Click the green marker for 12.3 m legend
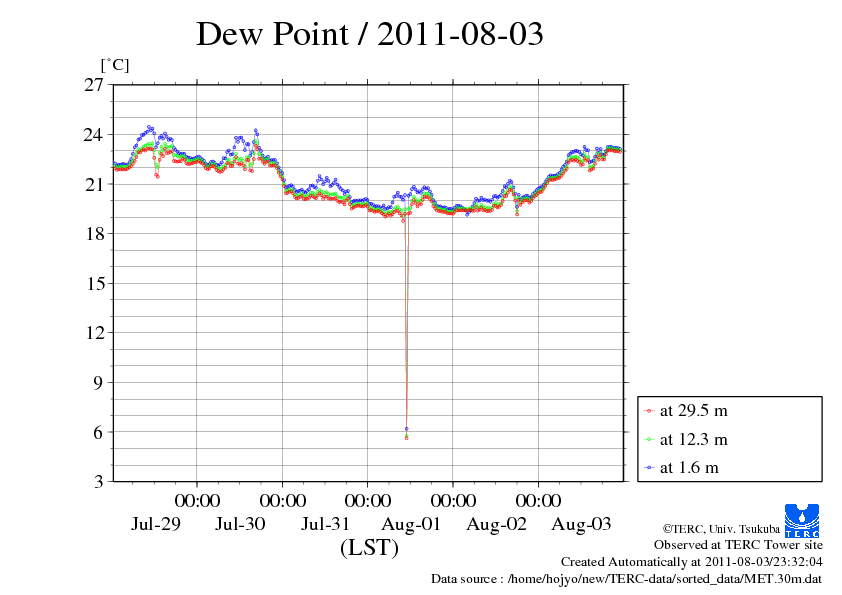The image size is (842, 595). click(x=649, y=440)
